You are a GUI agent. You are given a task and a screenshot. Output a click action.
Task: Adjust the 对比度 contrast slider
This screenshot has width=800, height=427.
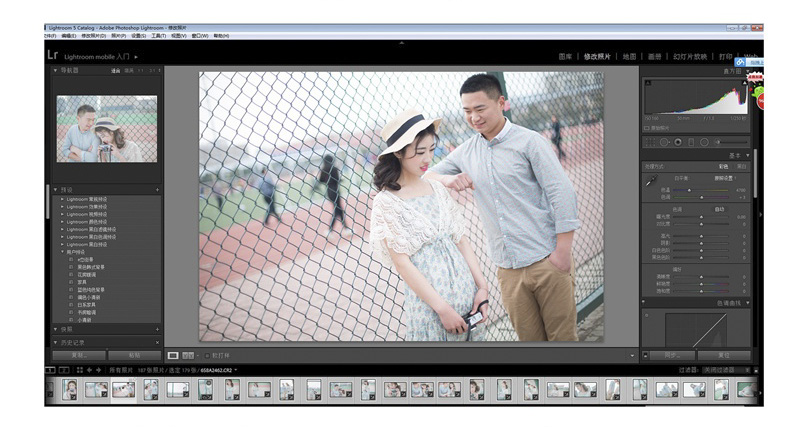click(x=702, y=224)
